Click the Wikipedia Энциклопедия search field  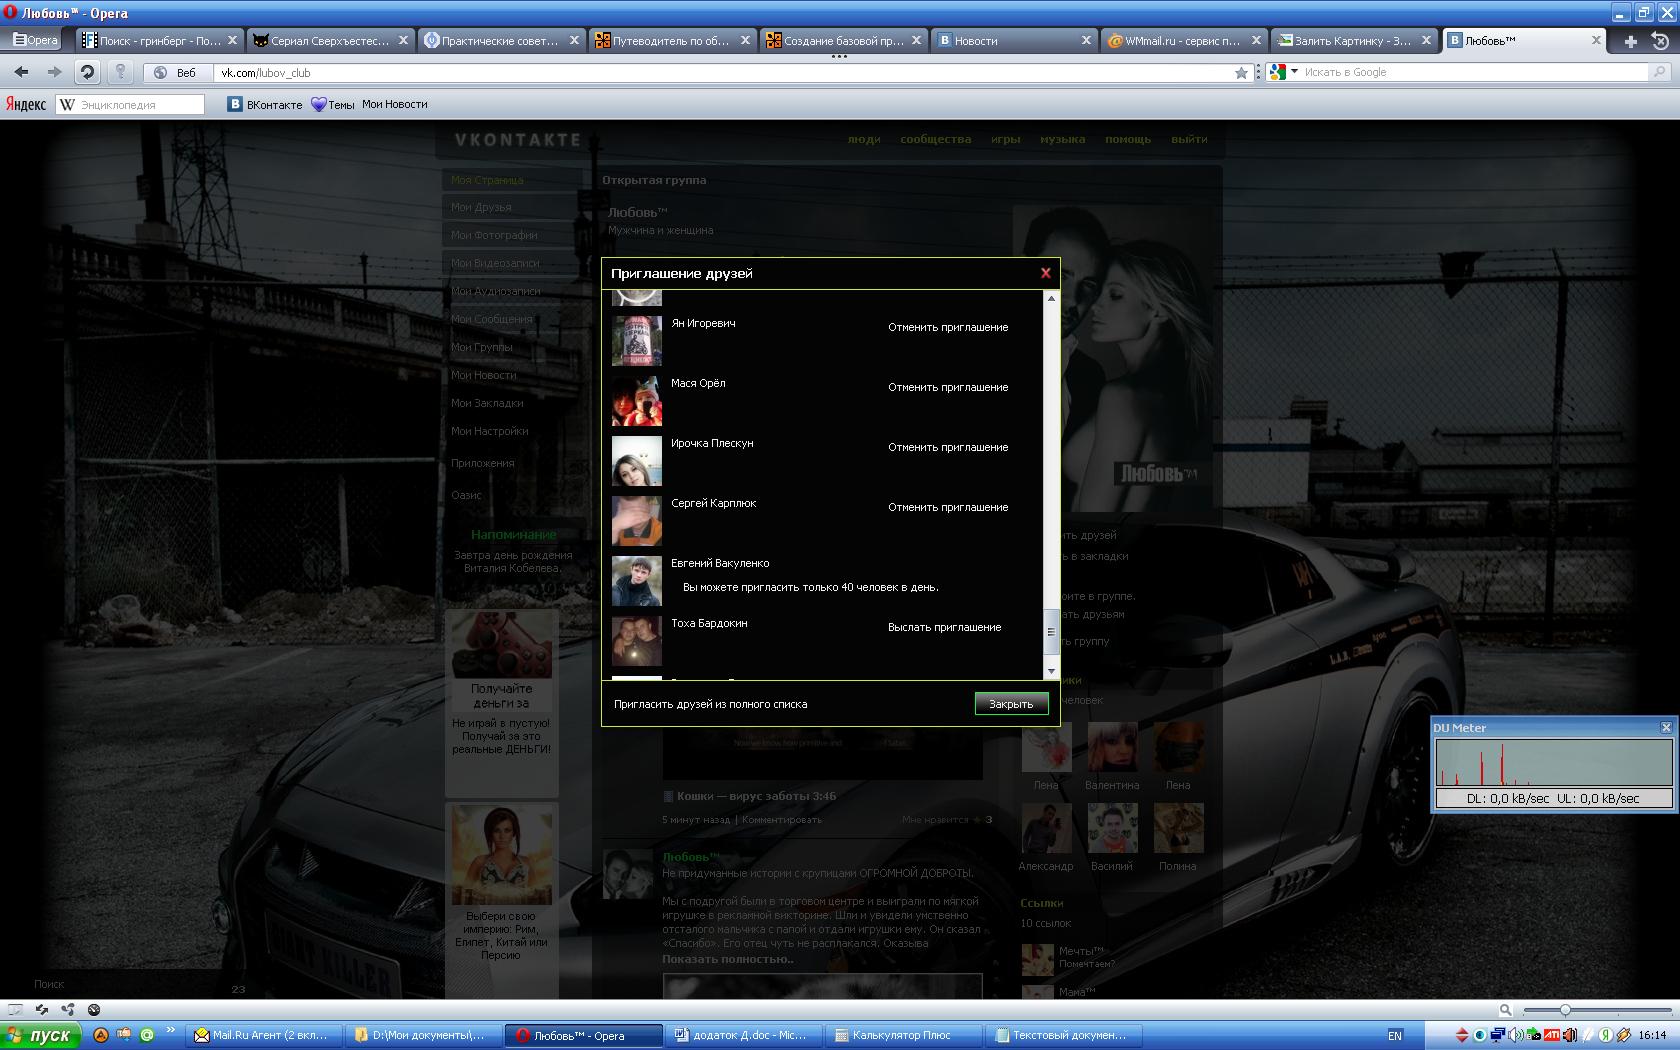click(x=130, y=104)
